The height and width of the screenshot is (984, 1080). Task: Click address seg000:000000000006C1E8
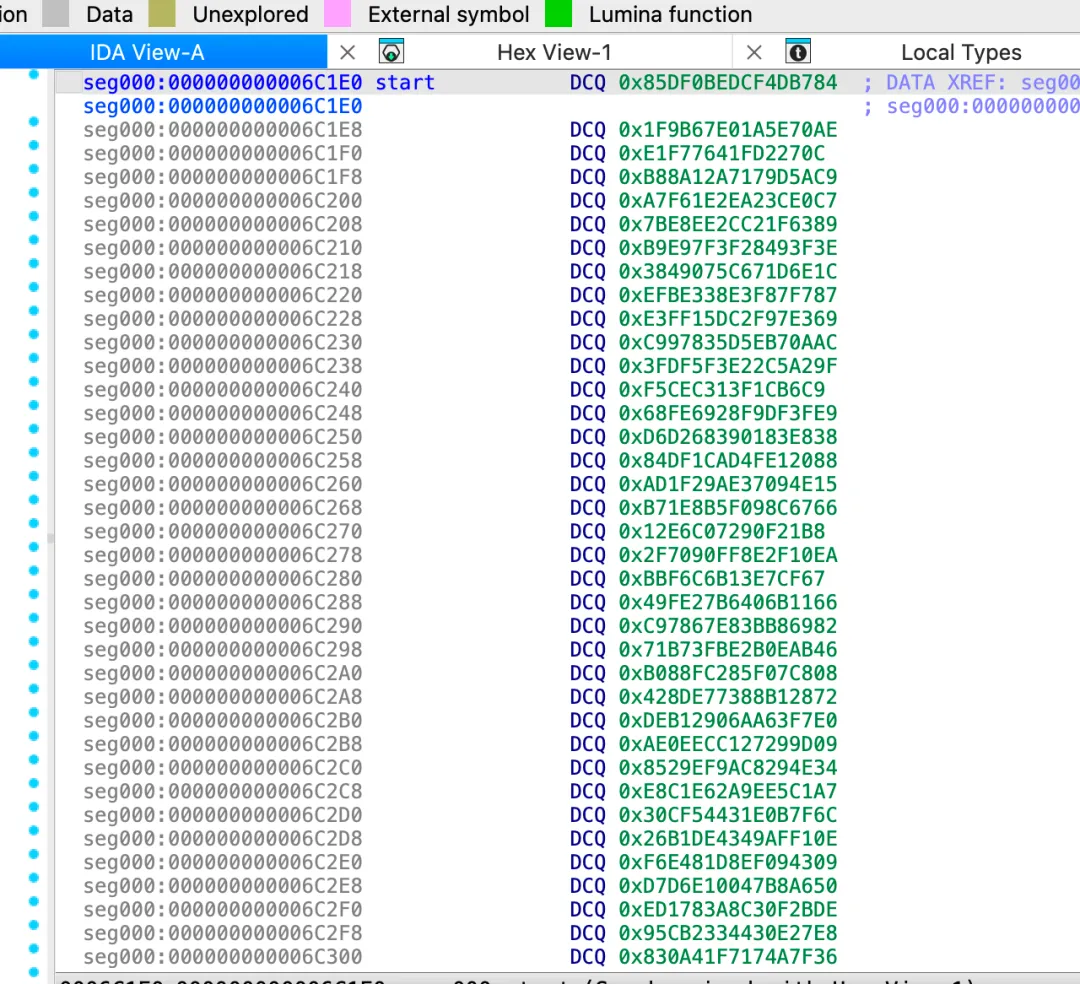tap(222, 129)
